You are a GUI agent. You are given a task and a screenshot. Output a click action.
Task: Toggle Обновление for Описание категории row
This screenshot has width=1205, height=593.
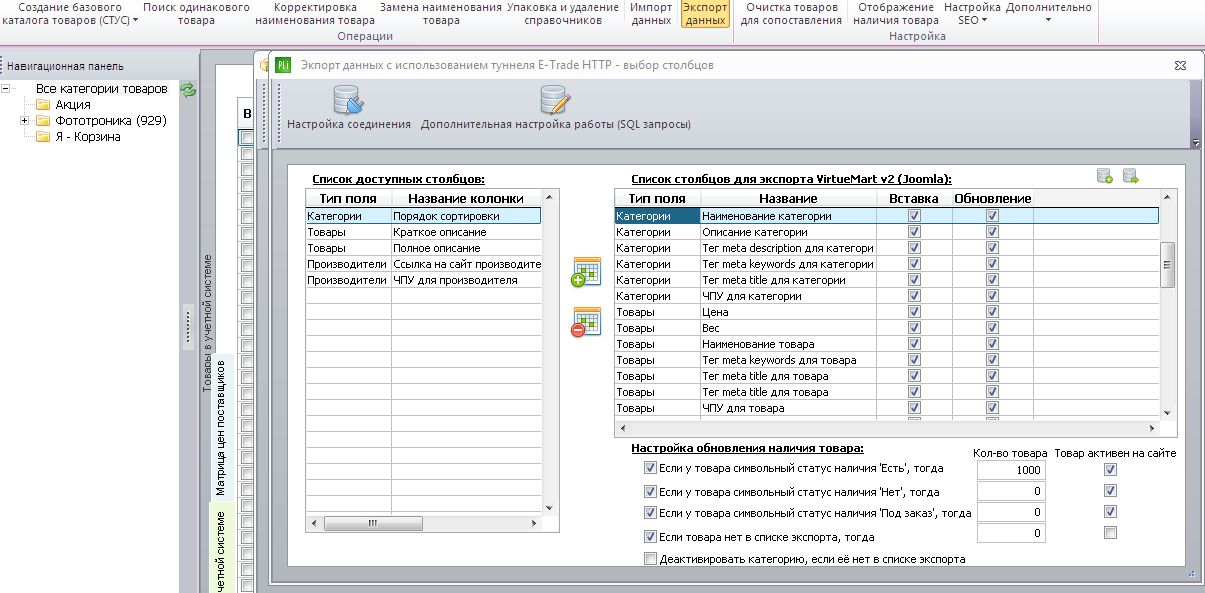tap(992, 232)
